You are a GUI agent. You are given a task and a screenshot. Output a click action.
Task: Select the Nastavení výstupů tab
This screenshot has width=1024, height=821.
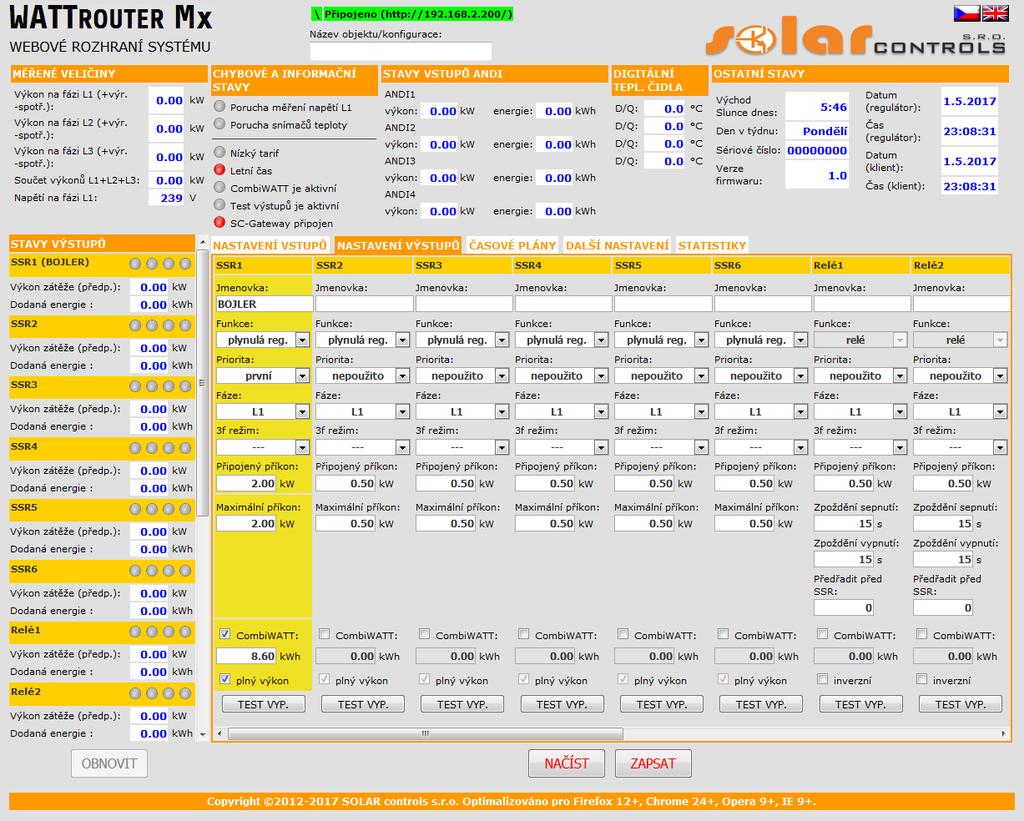click(x=398, y=246)
